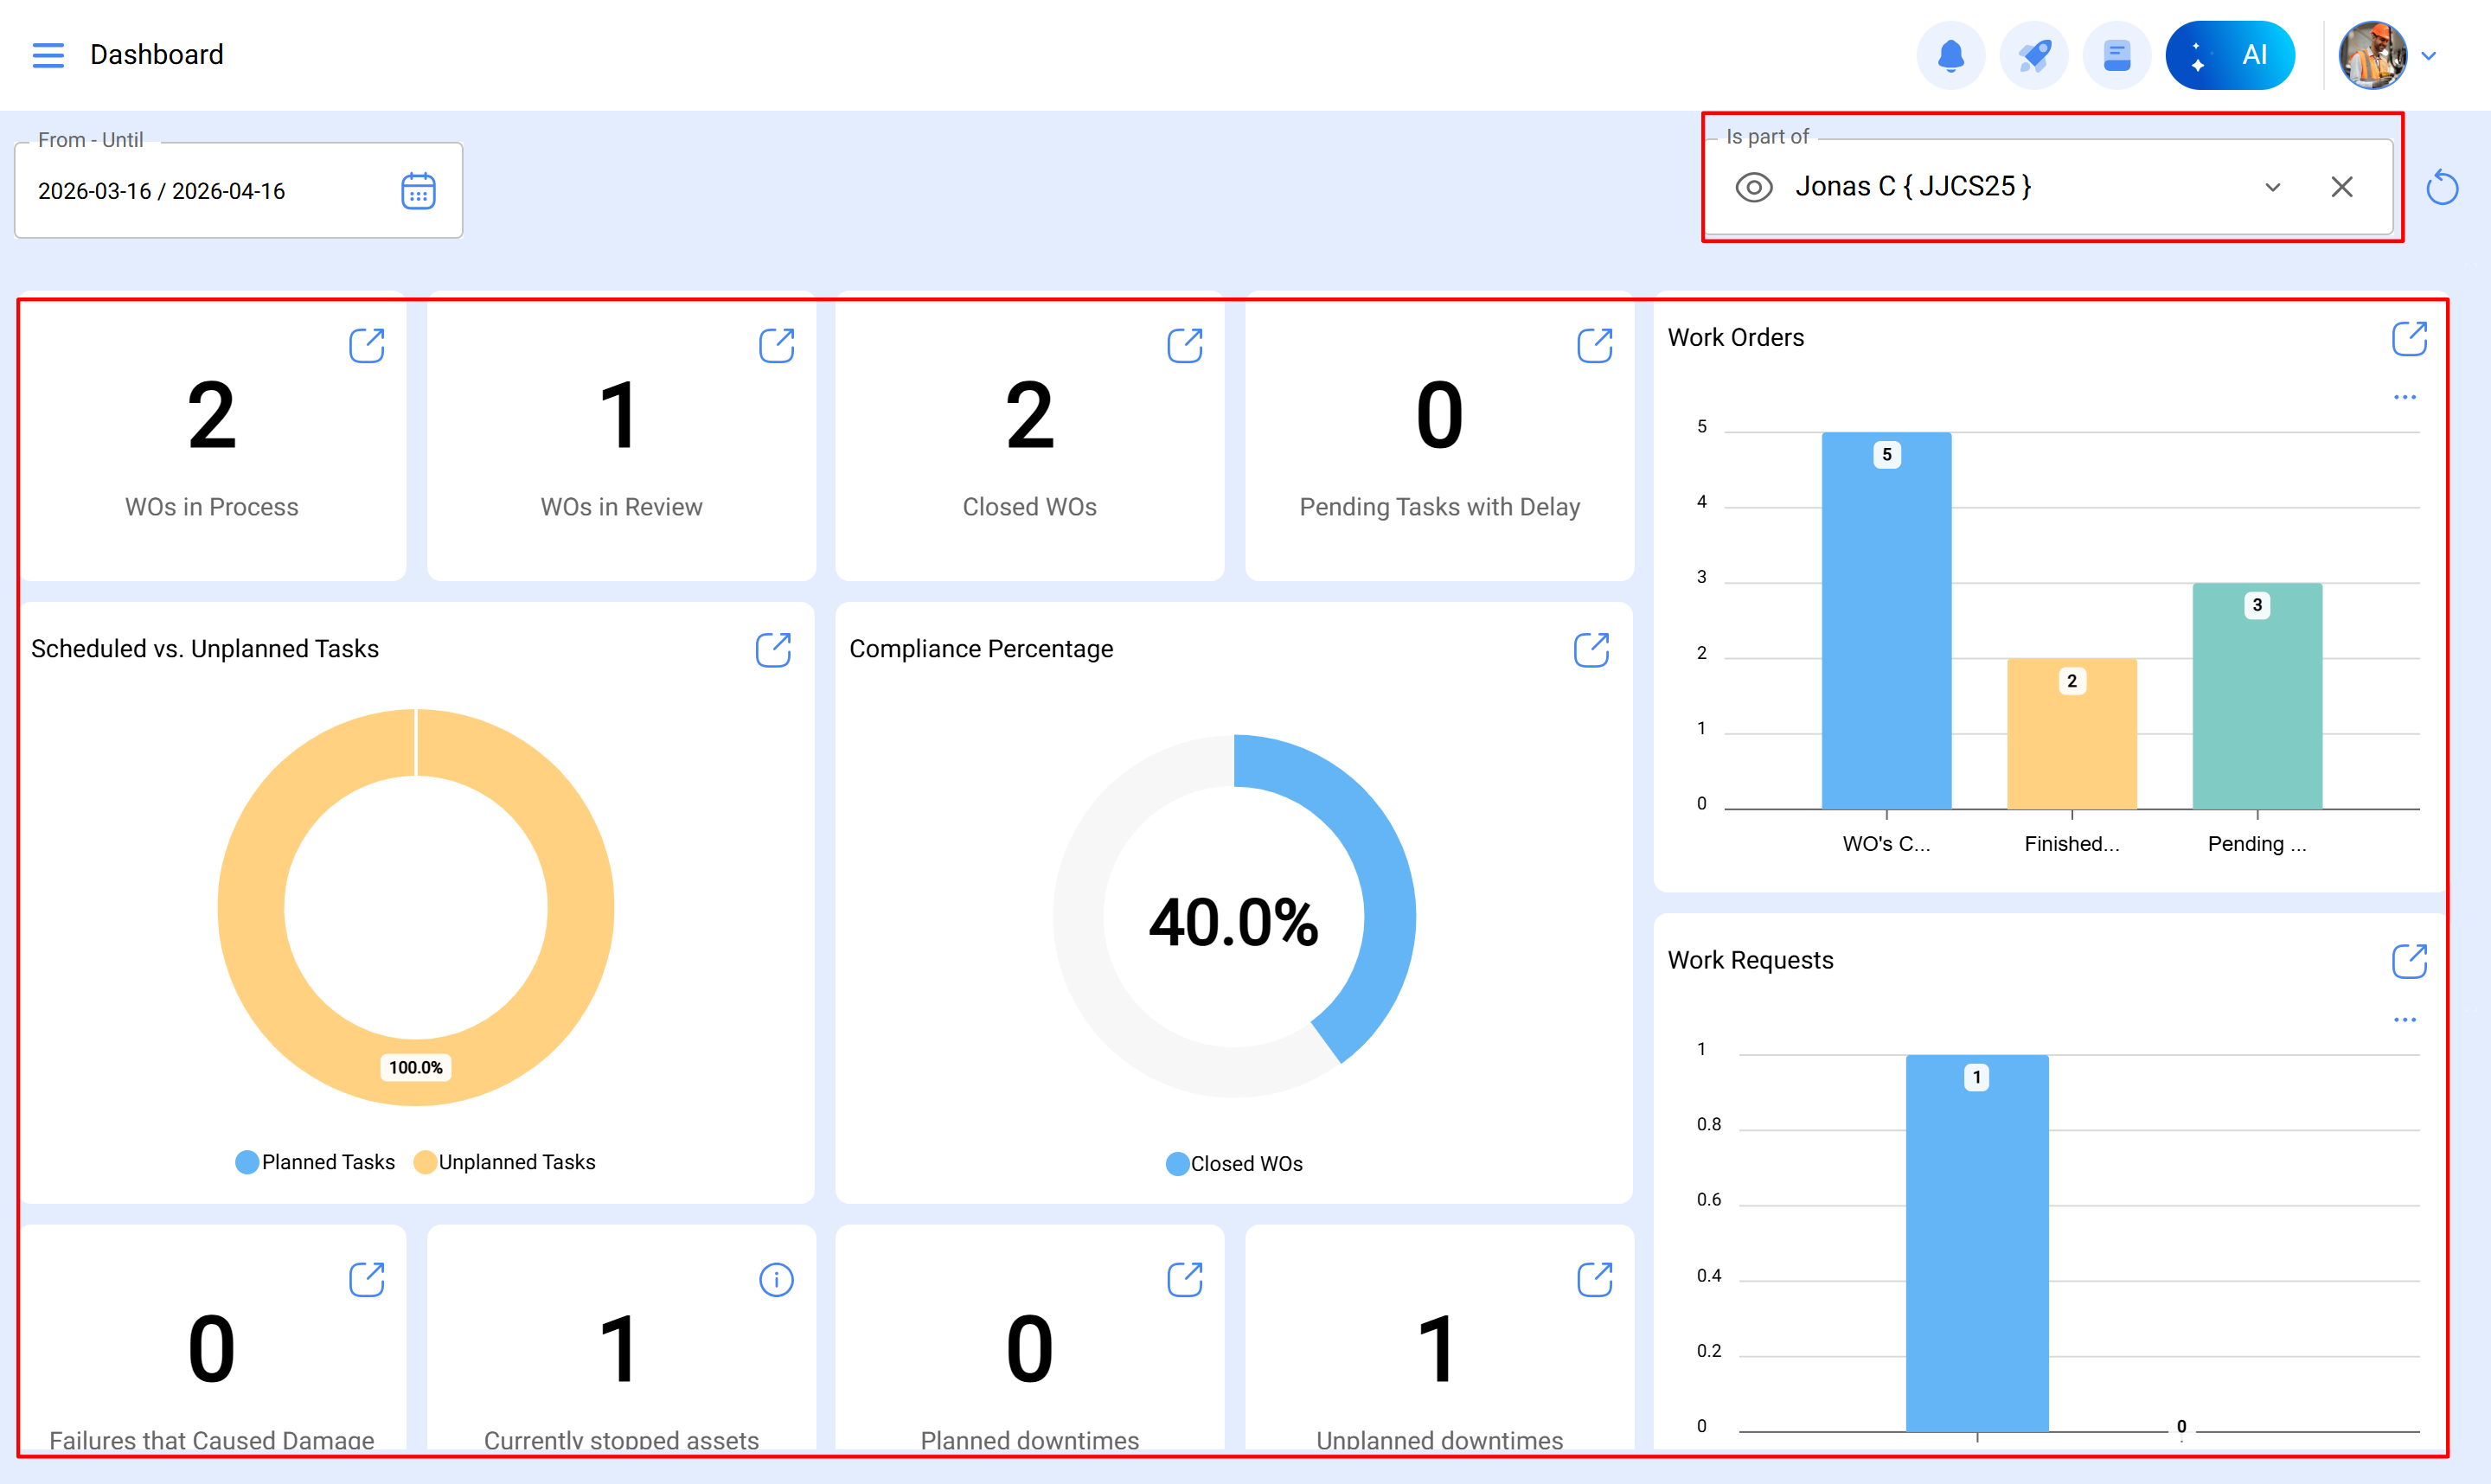Click the From - Until date range field
Image resolution: width=2491 pixels, height=1484 pixels.
200,191
